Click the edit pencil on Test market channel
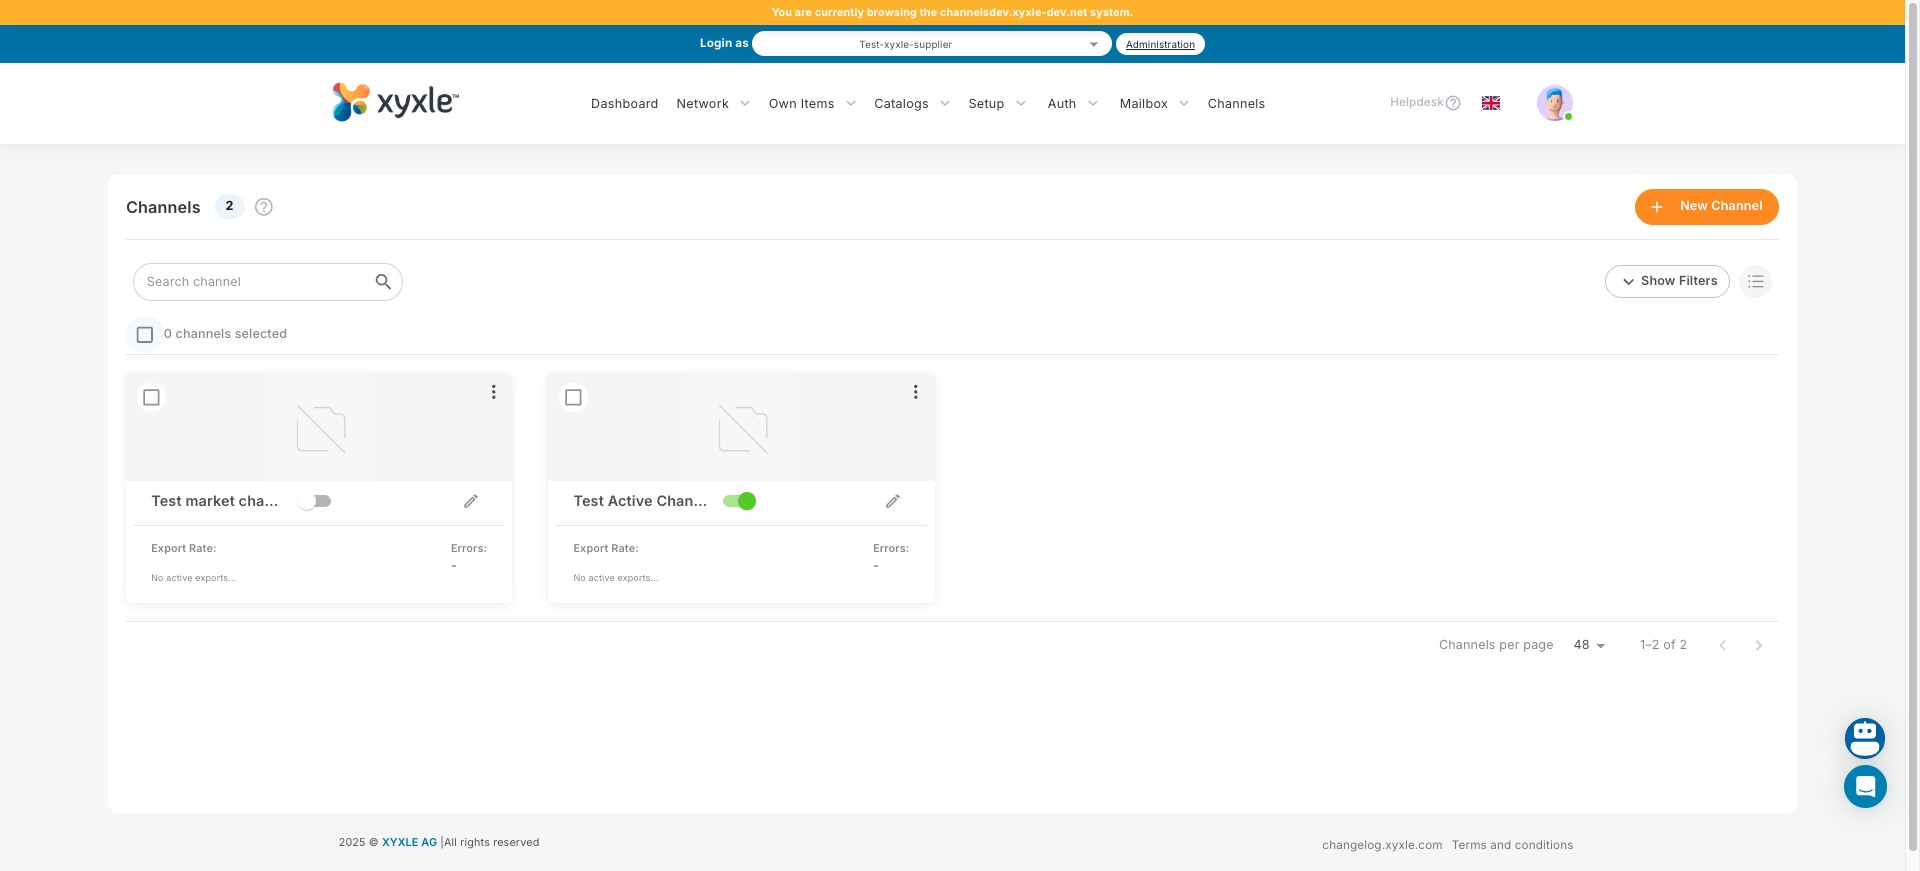 (x=471, y=501)
